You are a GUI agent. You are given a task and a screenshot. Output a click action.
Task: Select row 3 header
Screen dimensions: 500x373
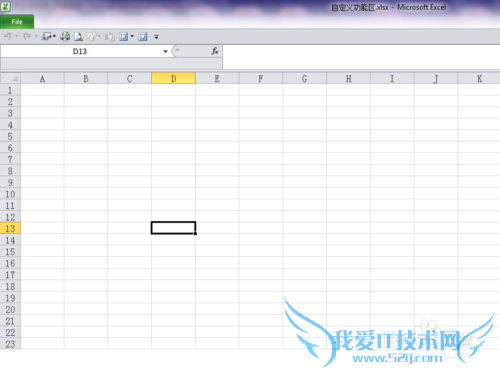(x=10, y=113)
